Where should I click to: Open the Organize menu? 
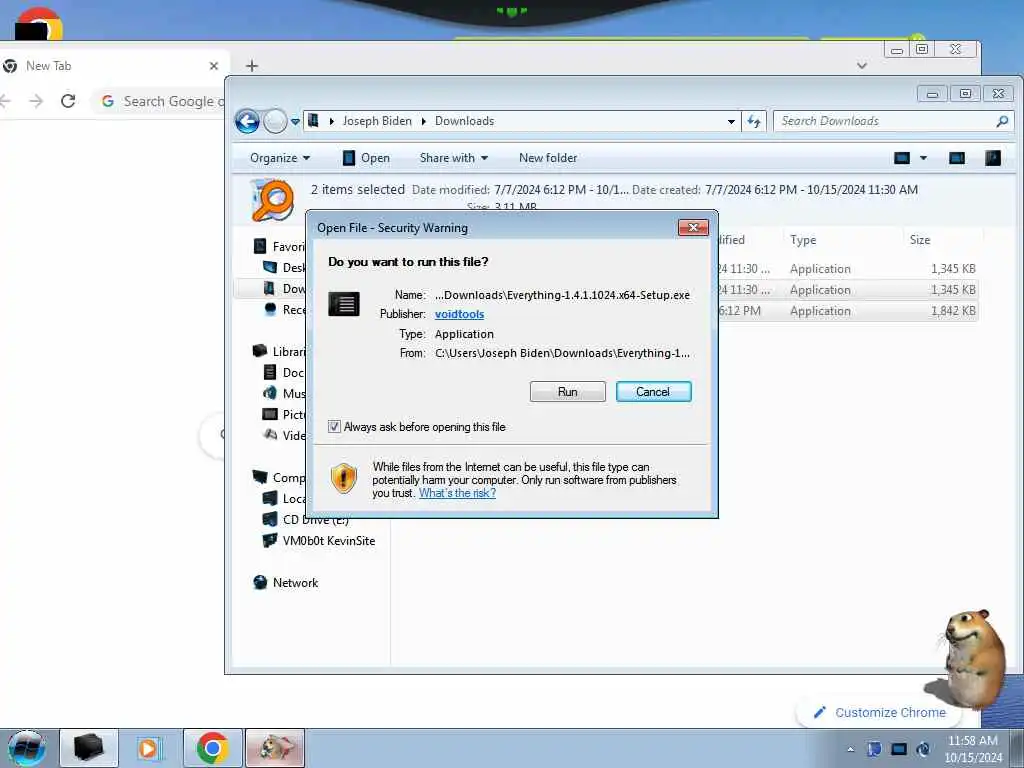tap(280, 158)
